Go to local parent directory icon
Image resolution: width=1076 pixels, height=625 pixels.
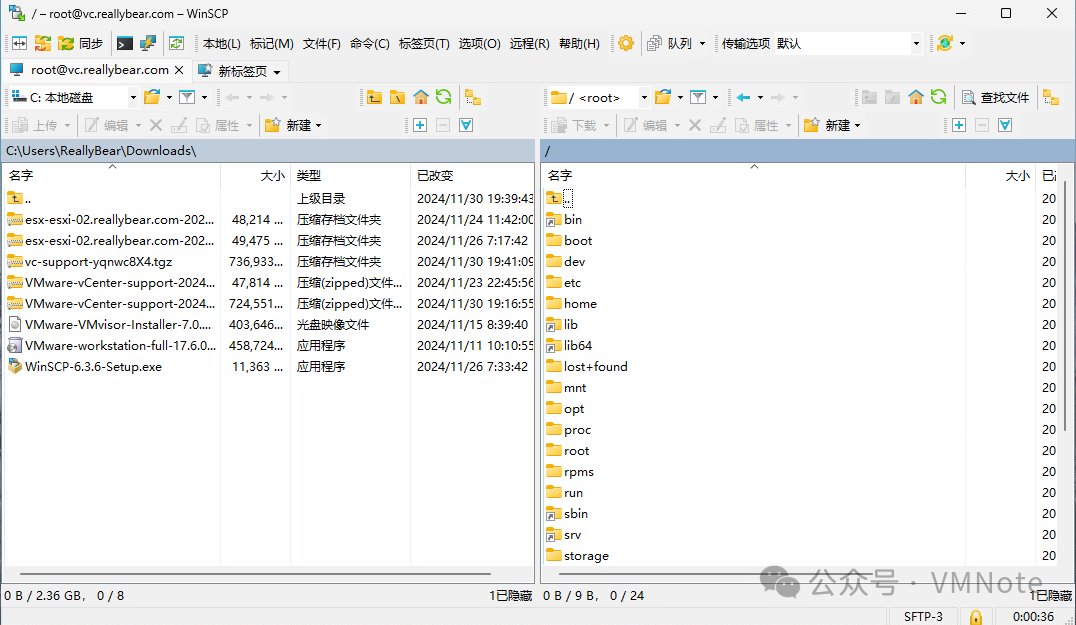(374, 97)
